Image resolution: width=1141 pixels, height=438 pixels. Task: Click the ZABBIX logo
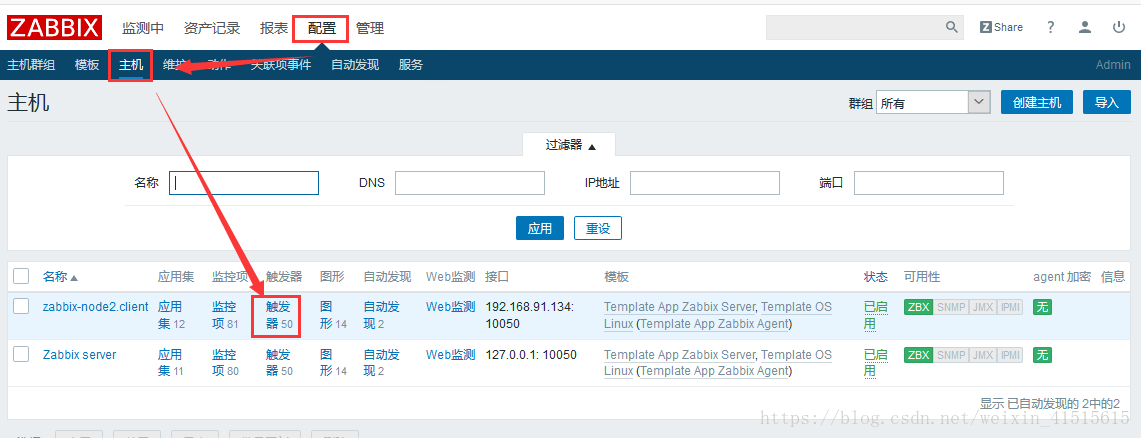pyautogui.click(x=55, y=28)
